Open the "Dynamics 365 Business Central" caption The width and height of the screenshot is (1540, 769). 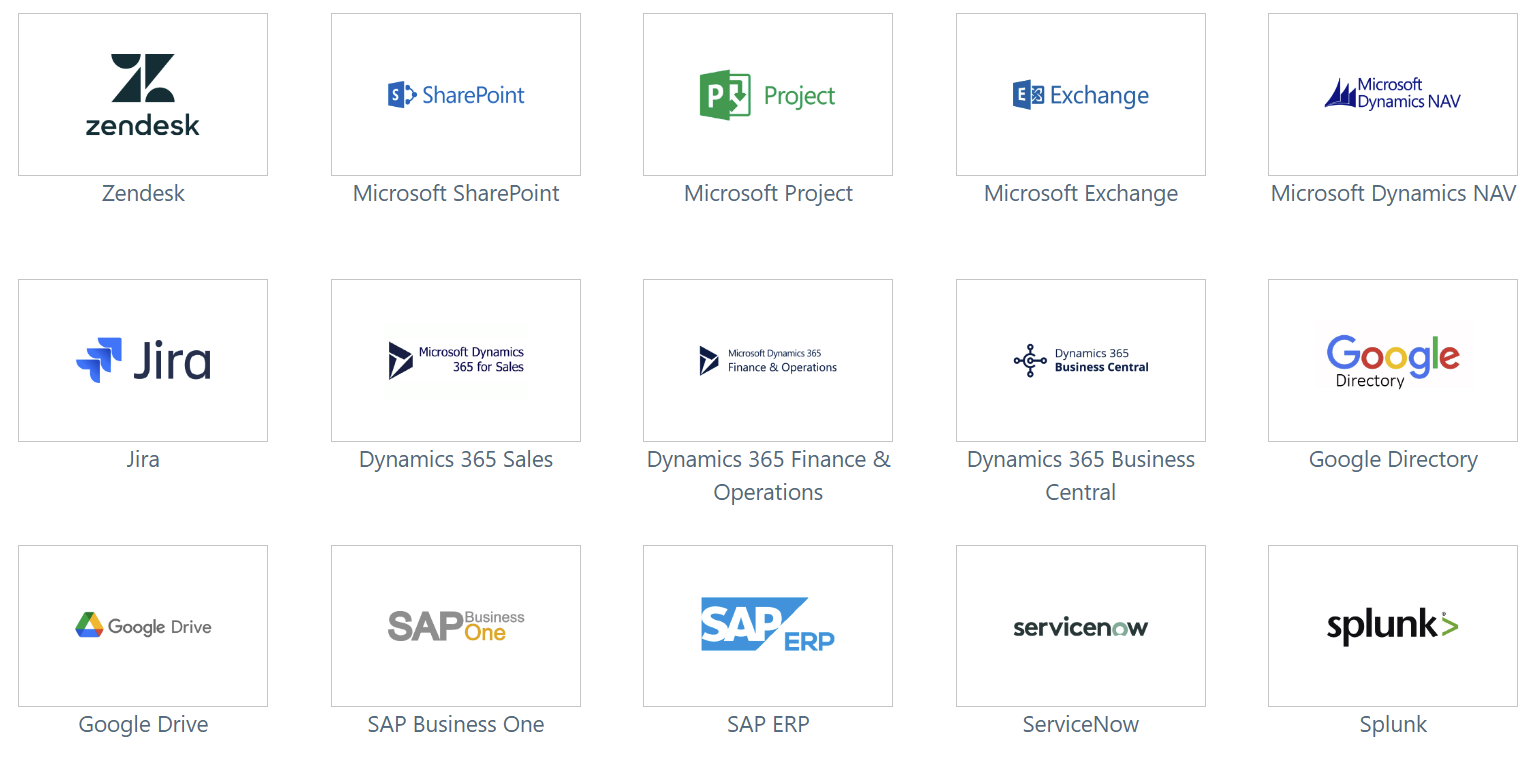tap(1081, 476)
